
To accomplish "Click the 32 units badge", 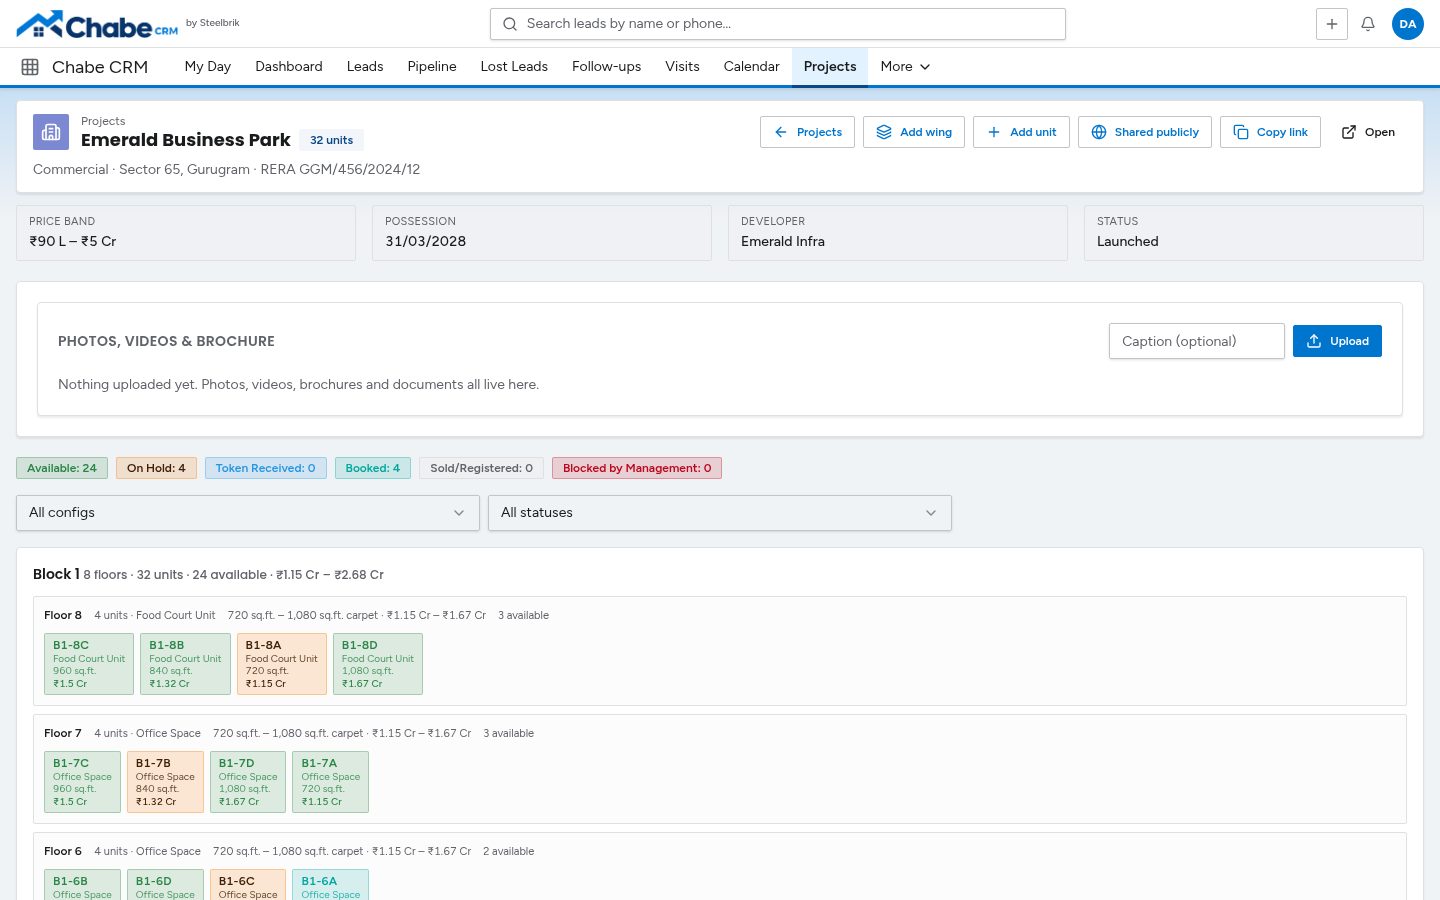I will (332, 140).
